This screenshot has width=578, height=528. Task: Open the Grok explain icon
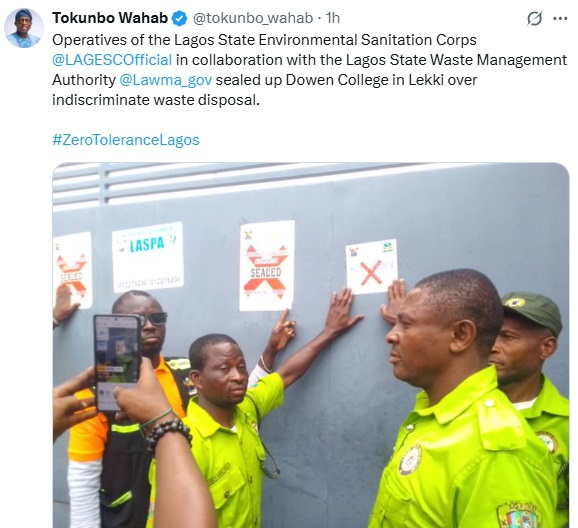coord(534,18)
